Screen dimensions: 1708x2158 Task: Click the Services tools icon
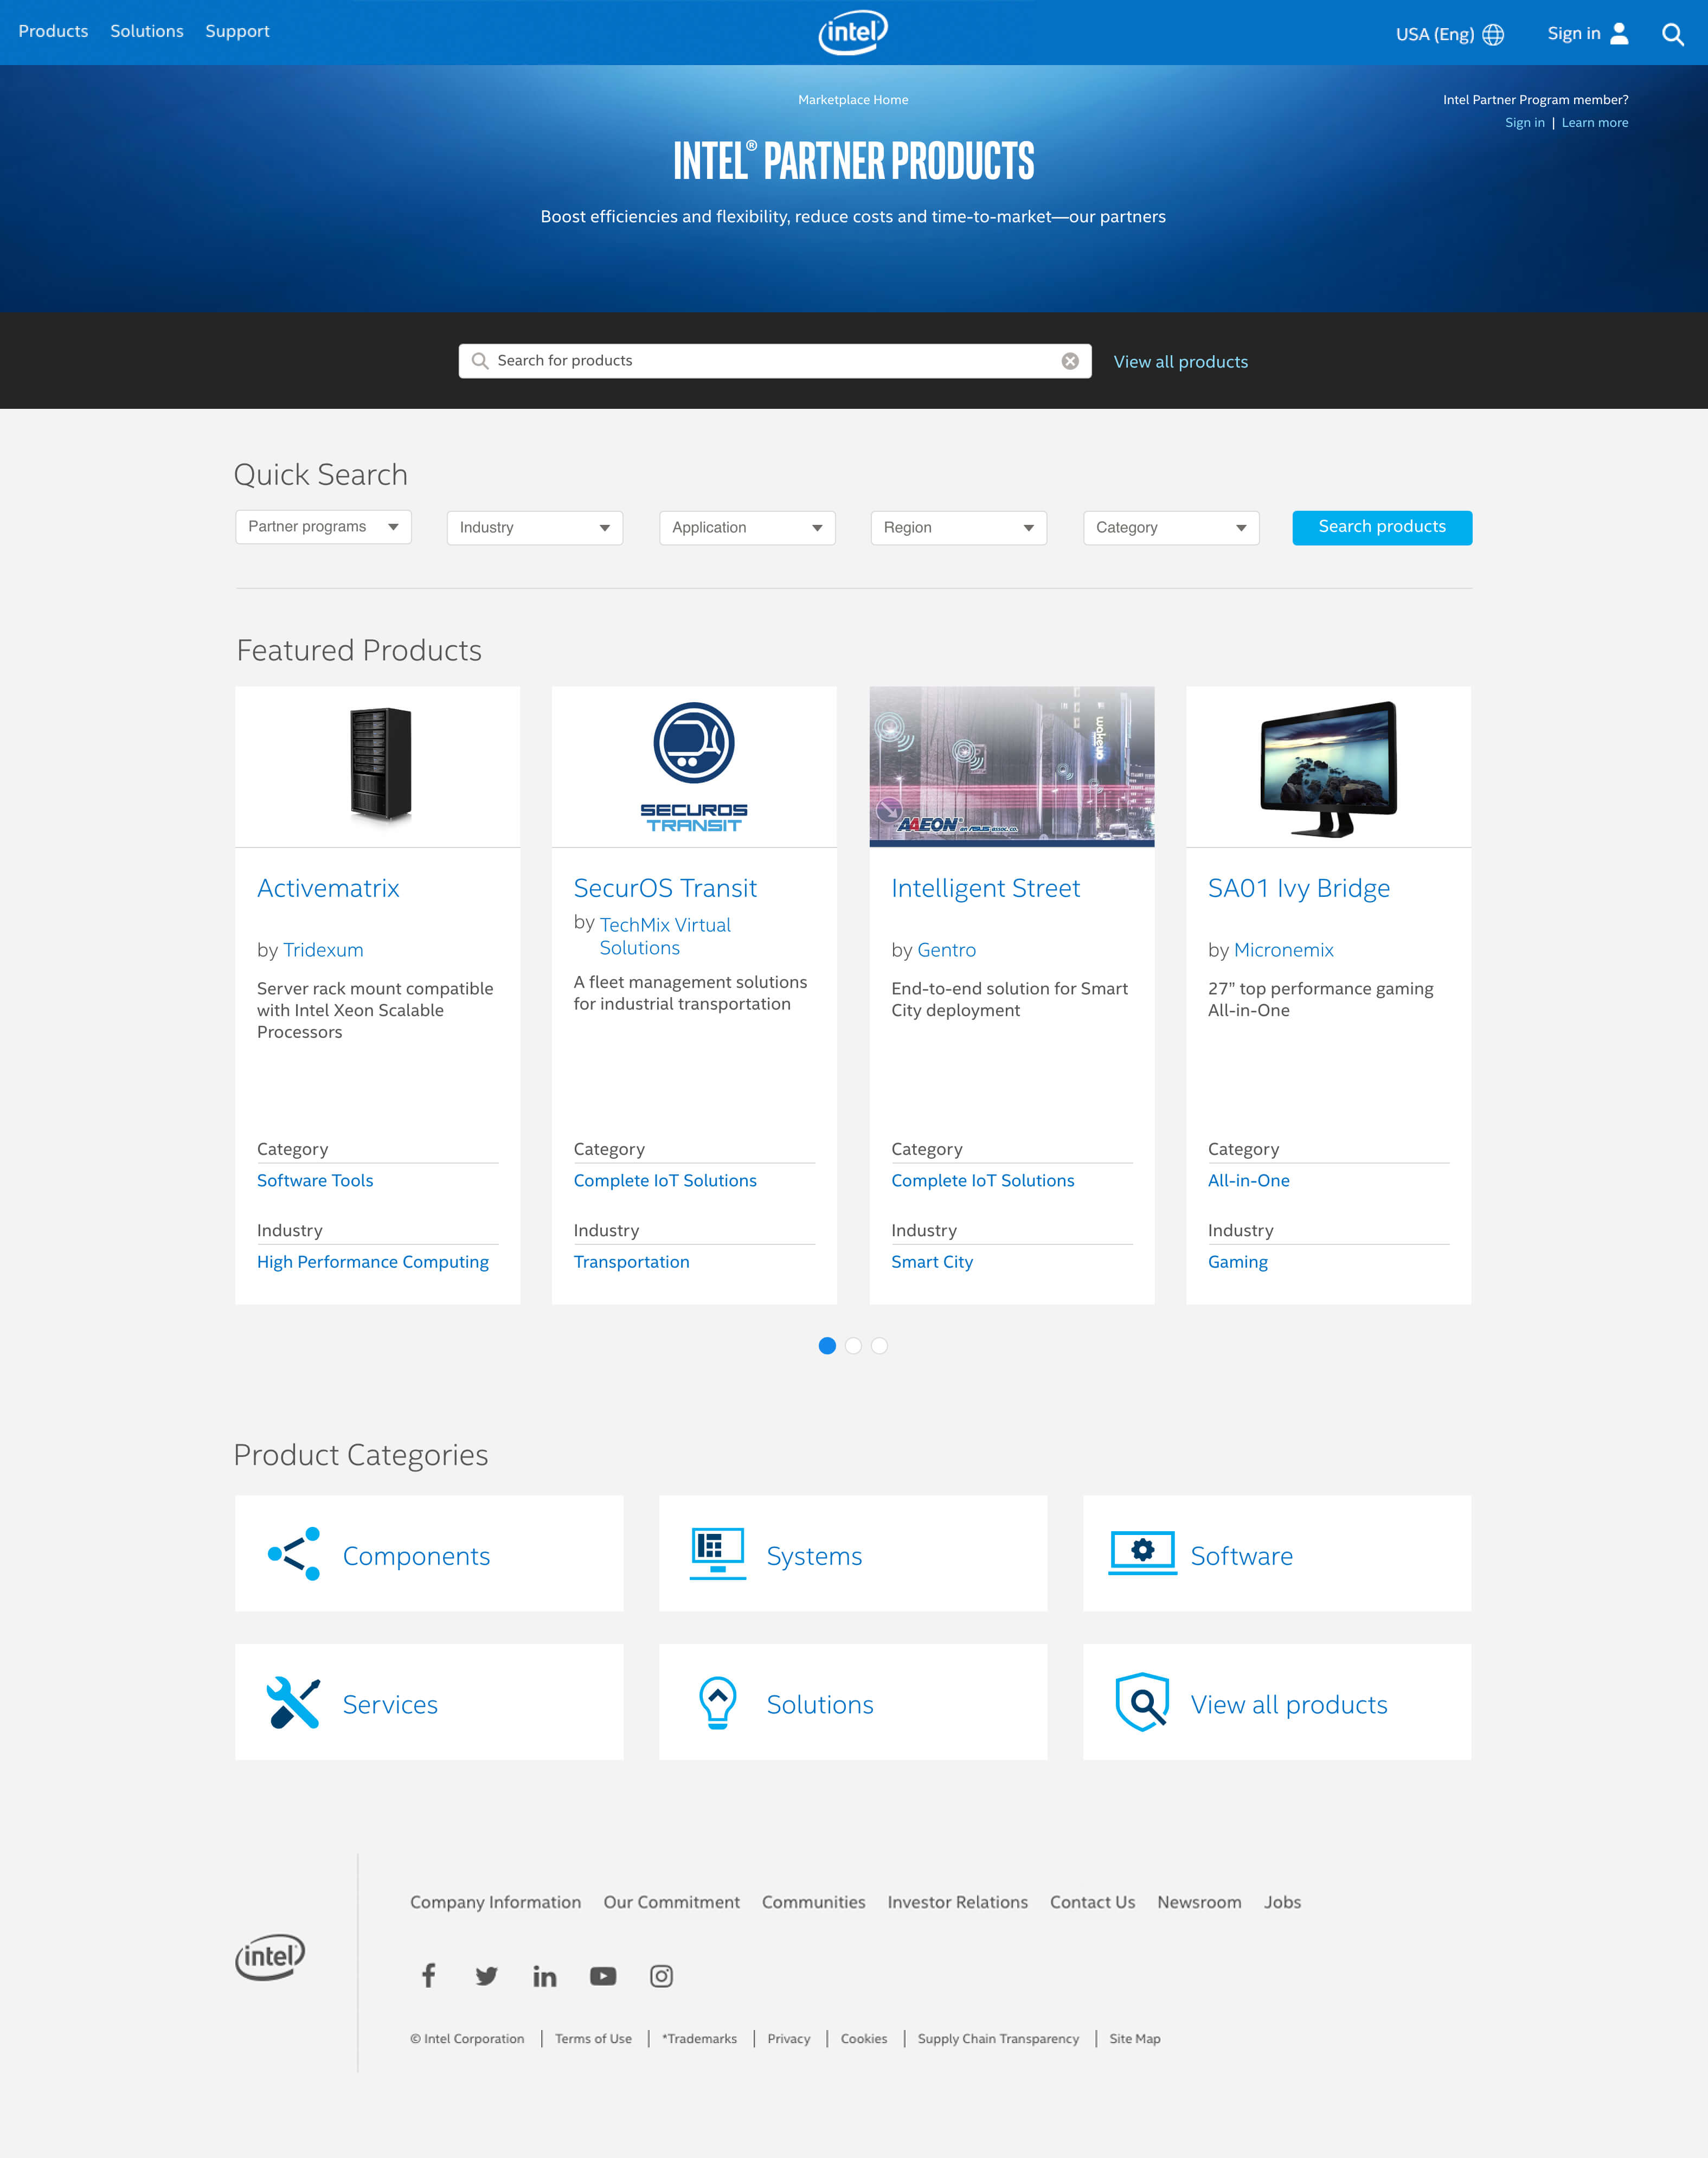294,1702
